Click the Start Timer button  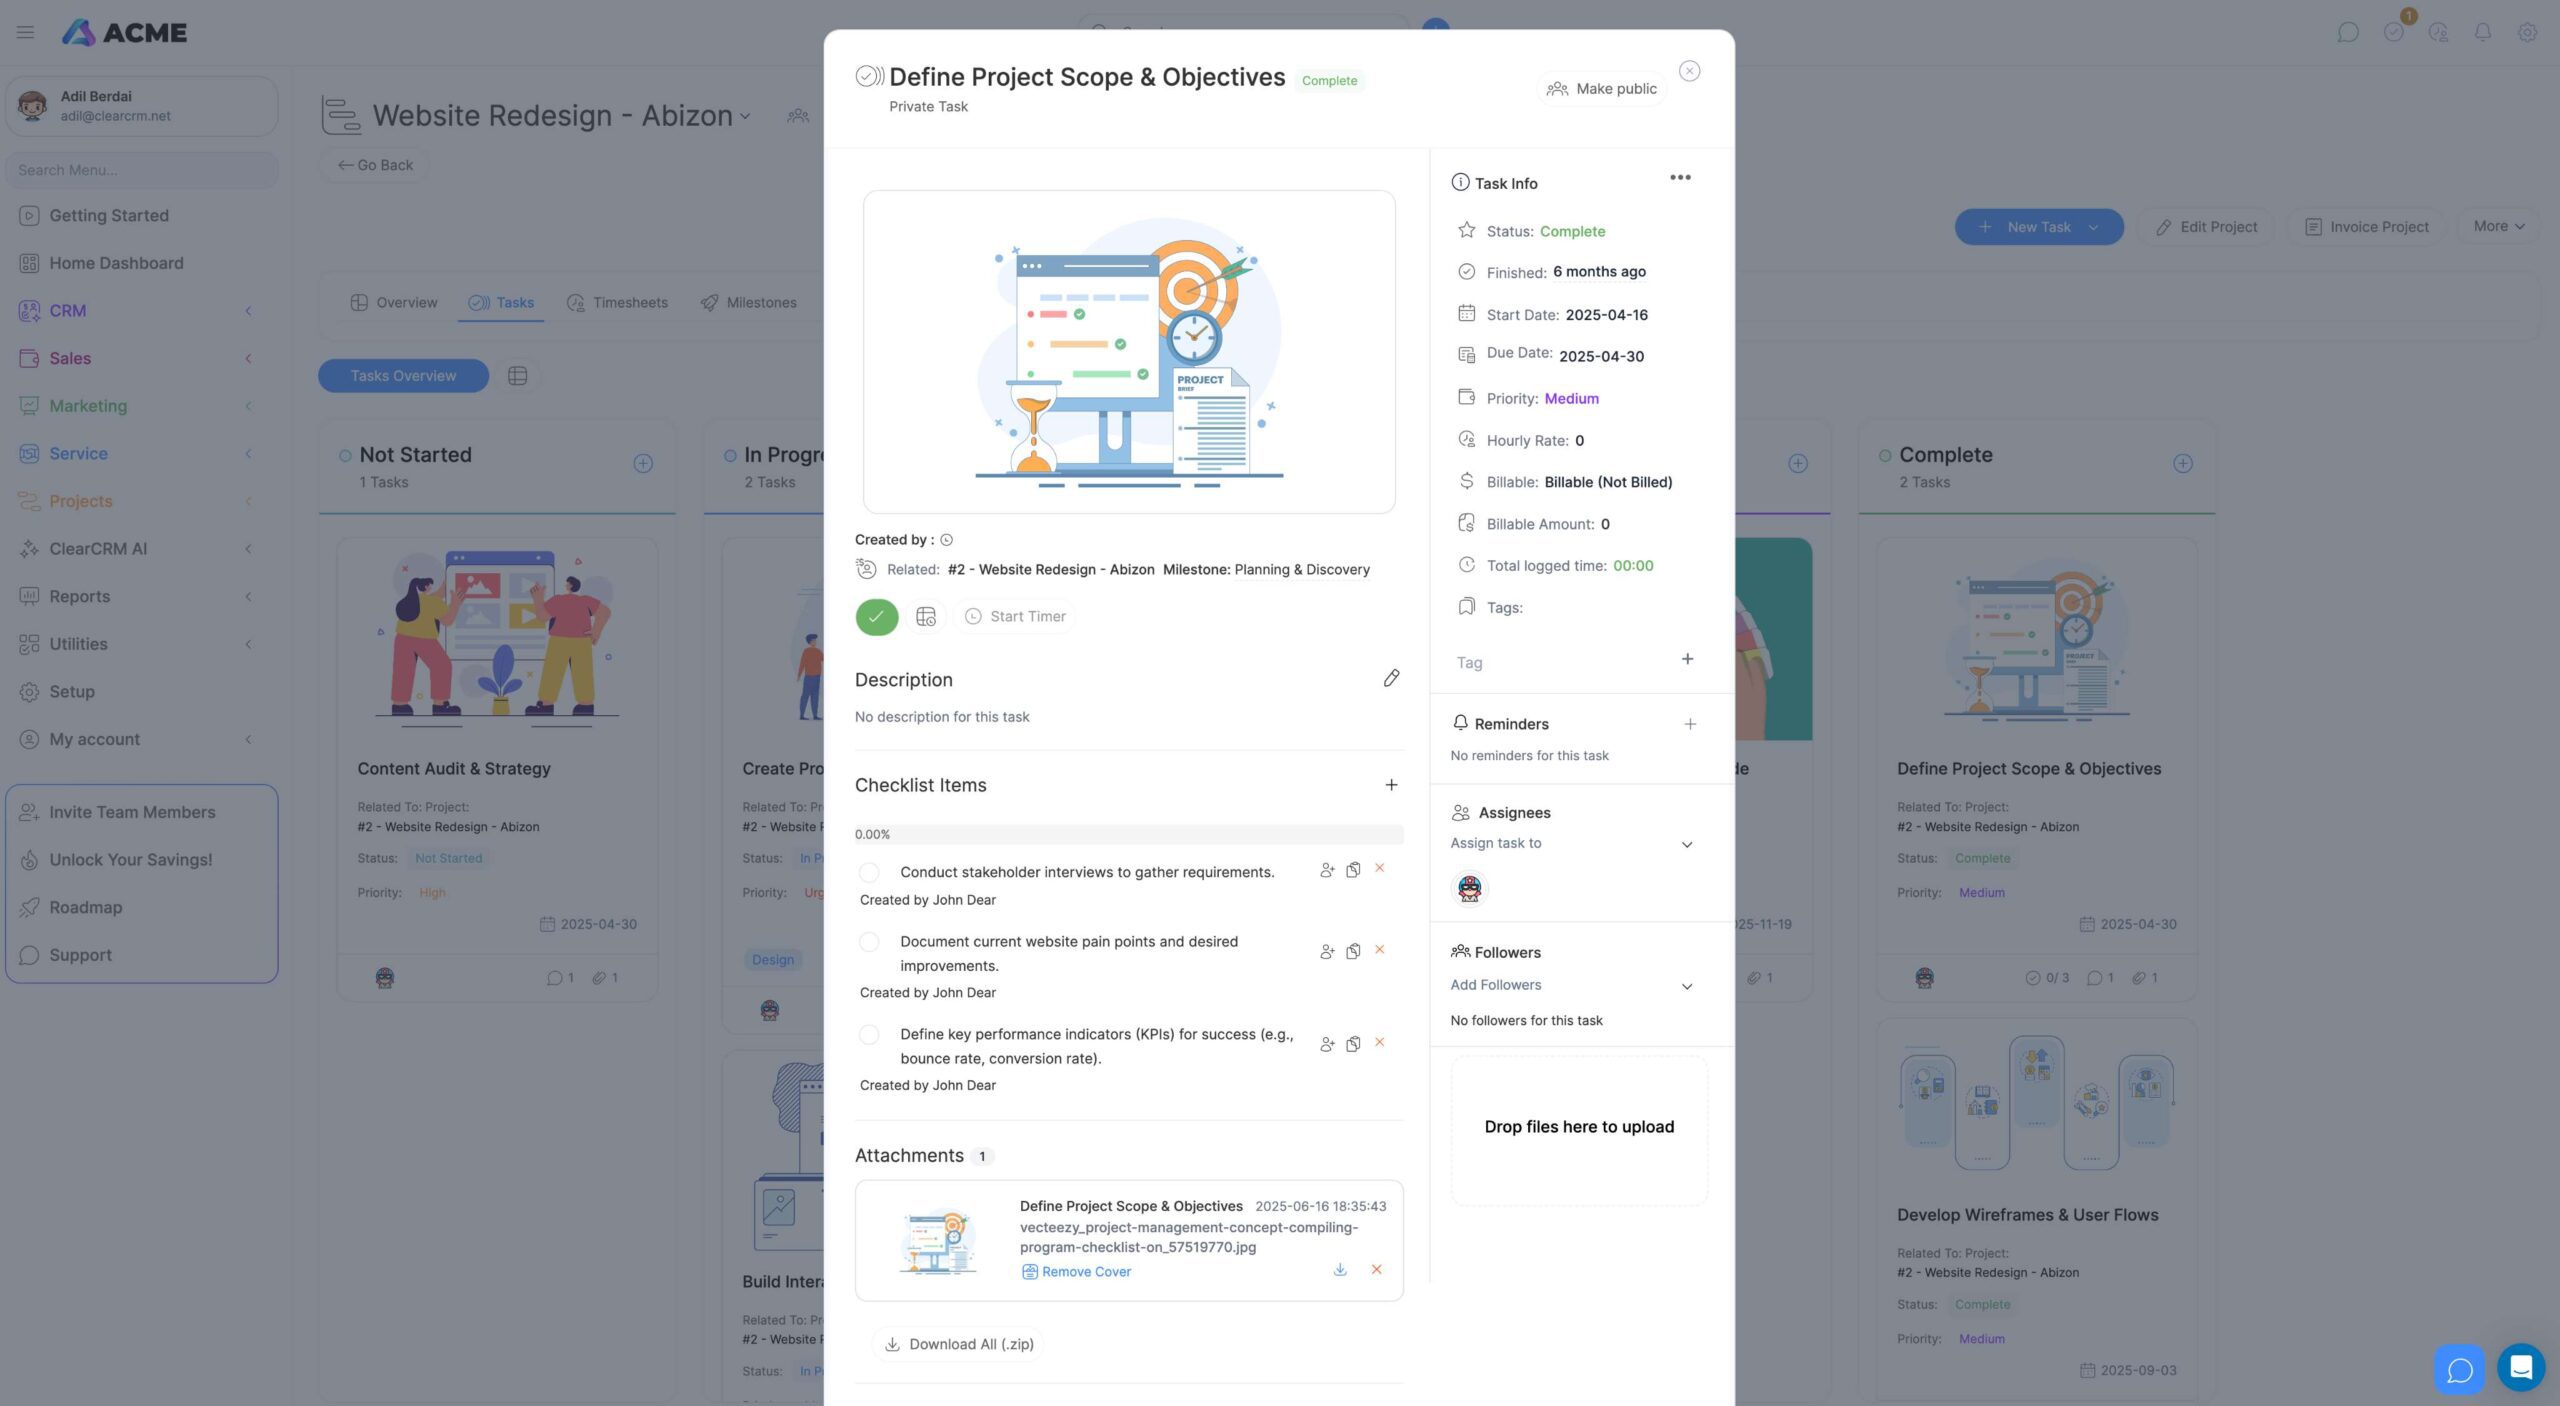[1015, 617]
